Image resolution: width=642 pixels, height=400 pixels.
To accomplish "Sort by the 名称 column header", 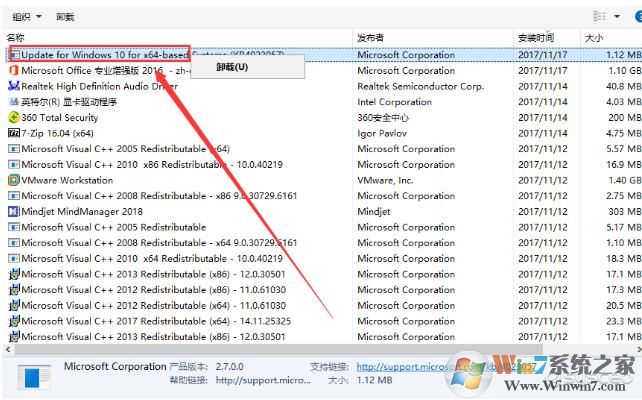I will click(x=16, y=38).
